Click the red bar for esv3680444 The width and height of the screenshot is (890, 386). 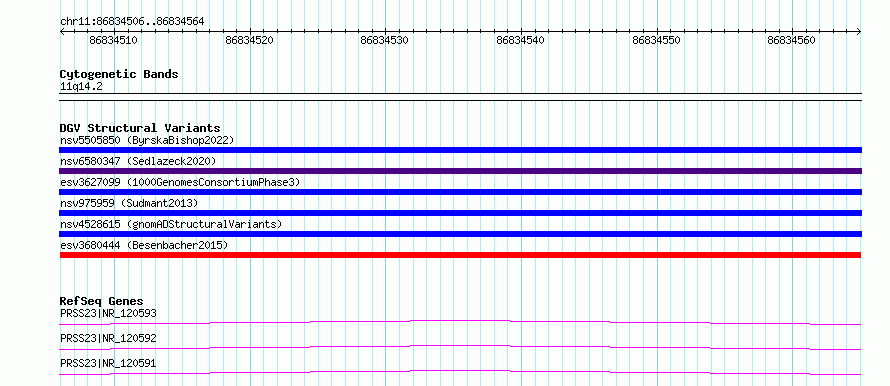460,255
